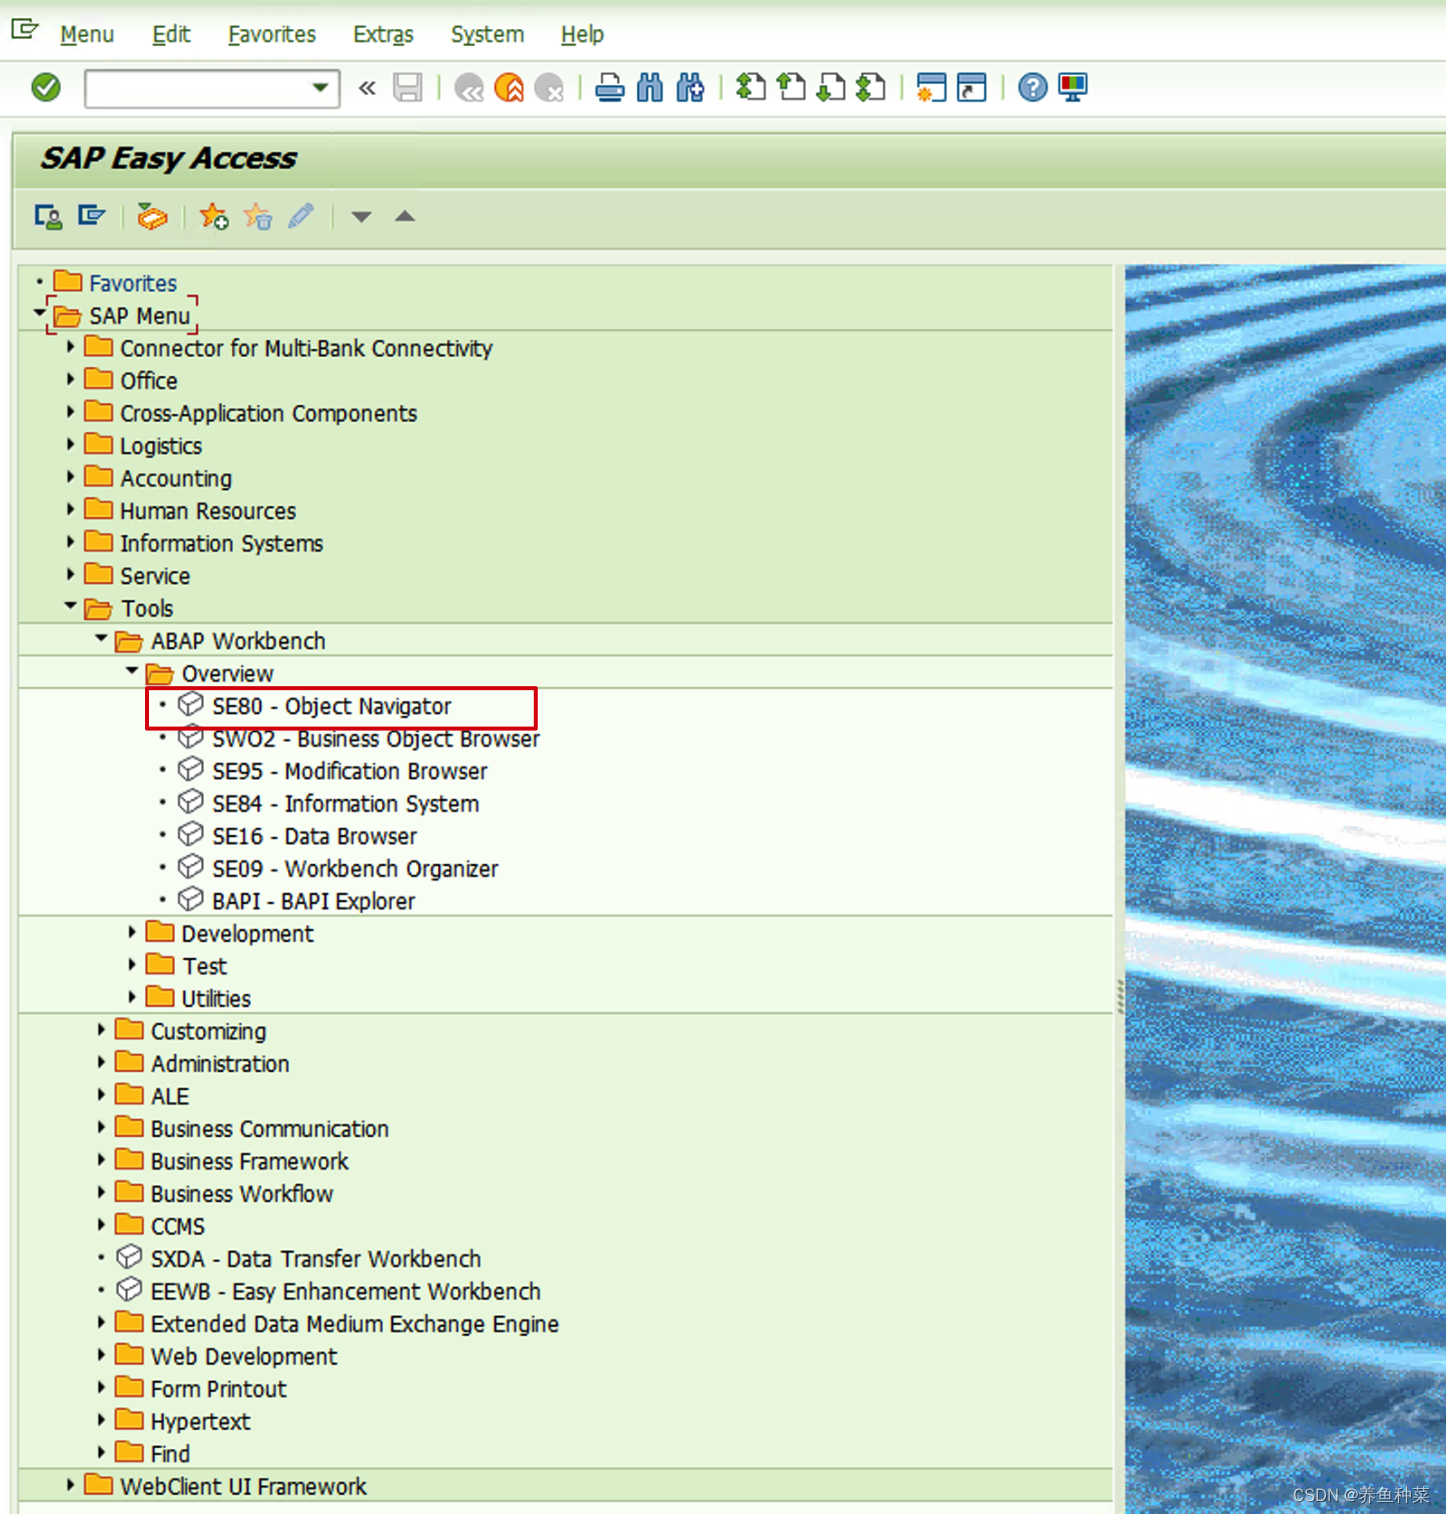The height and width of the screenshot is (1514, 1446).
Task: Select SWO2 - Business Object Browser
Action: [376, 739]
